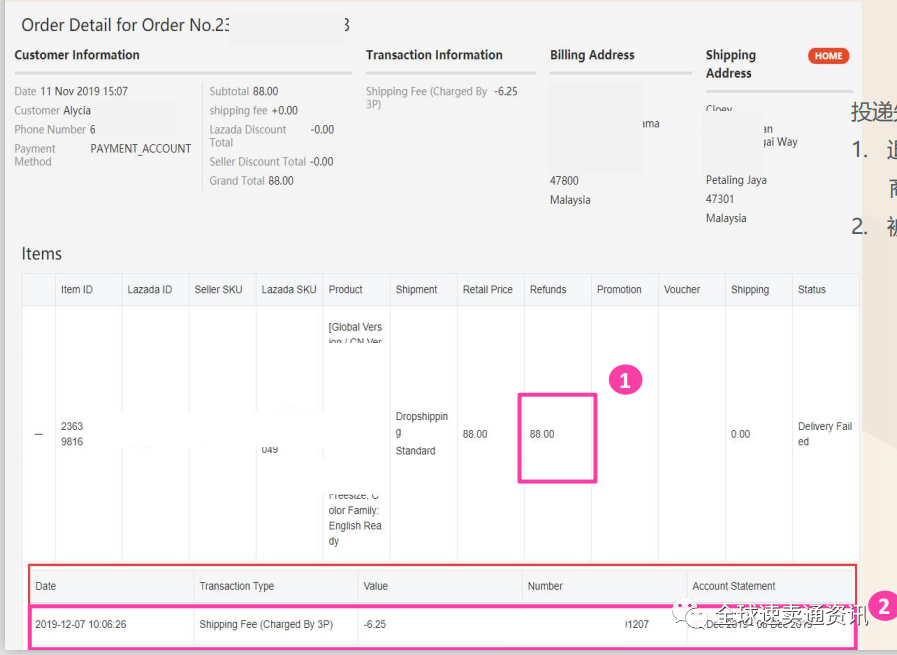Click the Items section heading
The width and height of the screenshot is (897, 655).
tap(41, 253)
